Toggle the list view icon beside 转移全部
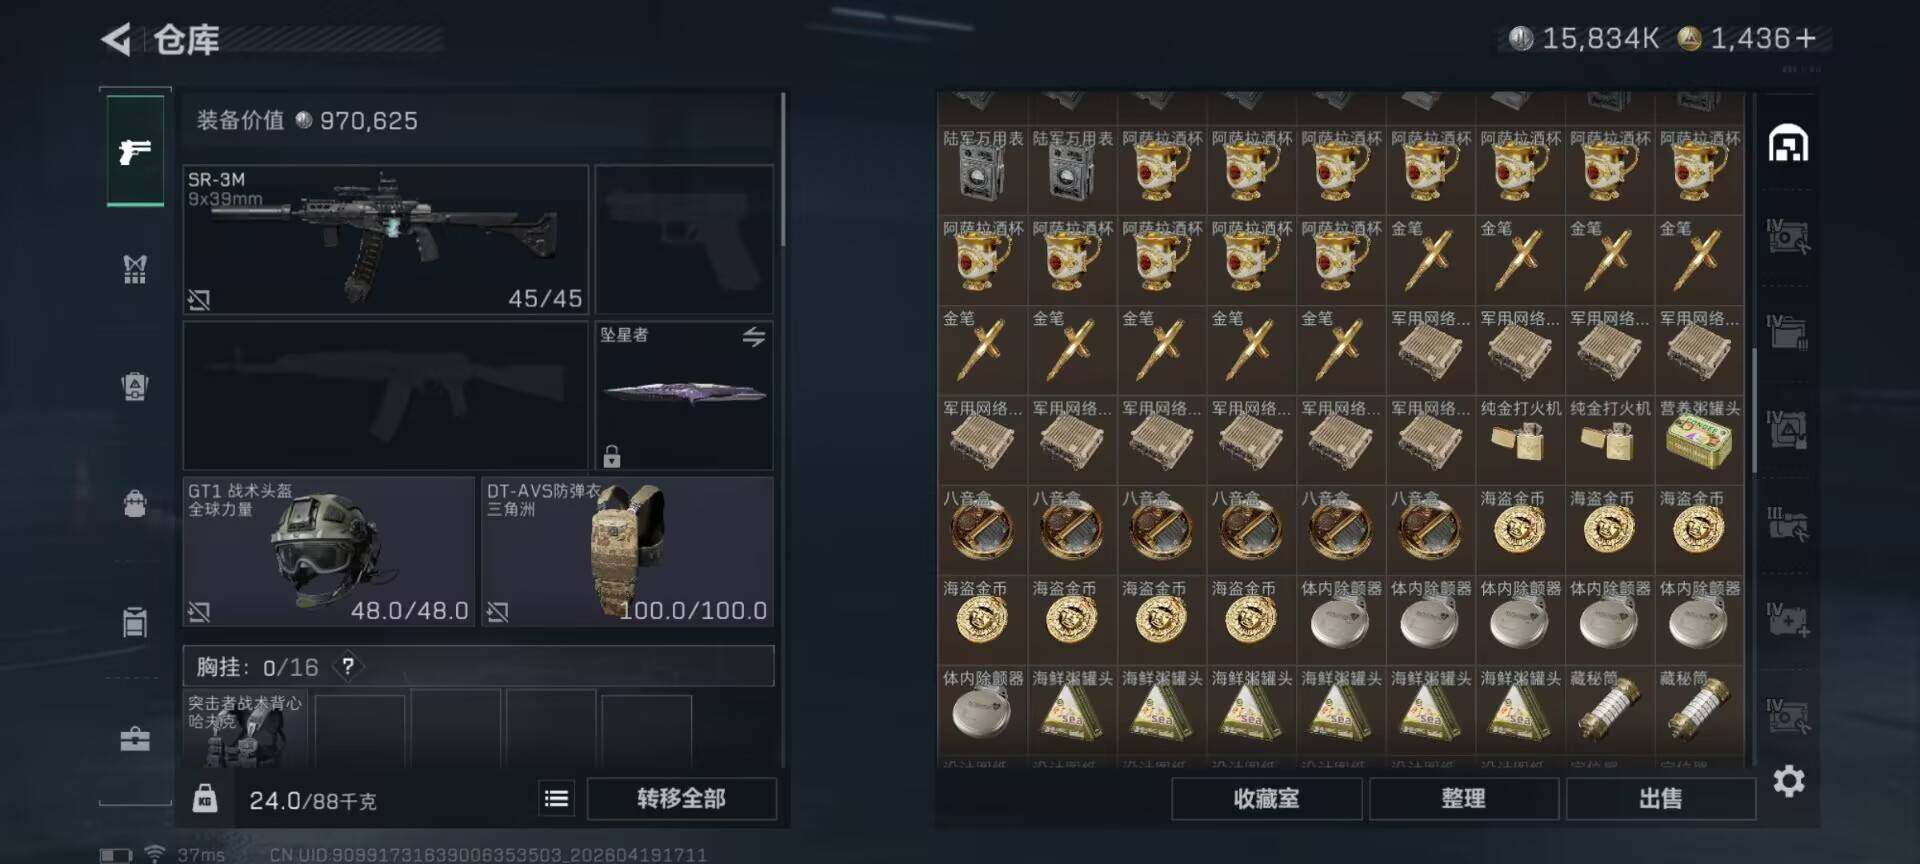Screen dimensions: 1920x864 [x=556, y=798]
